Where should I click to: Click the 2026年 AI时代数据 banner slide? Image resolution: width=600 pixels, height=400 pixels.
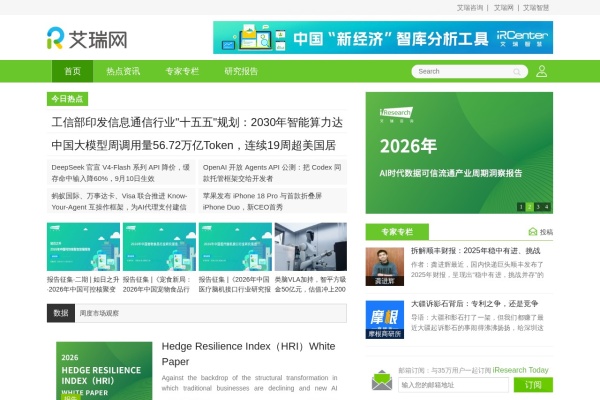pos(459,153)
